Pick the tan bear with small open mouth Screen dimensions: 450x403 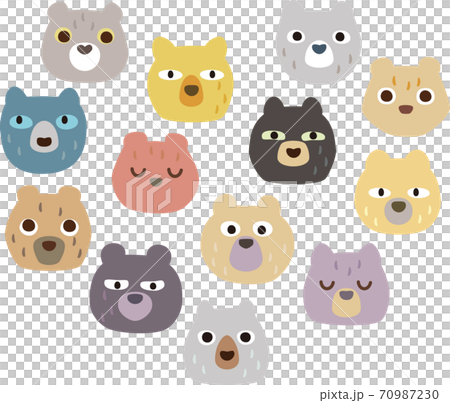[x=406, y=97]
